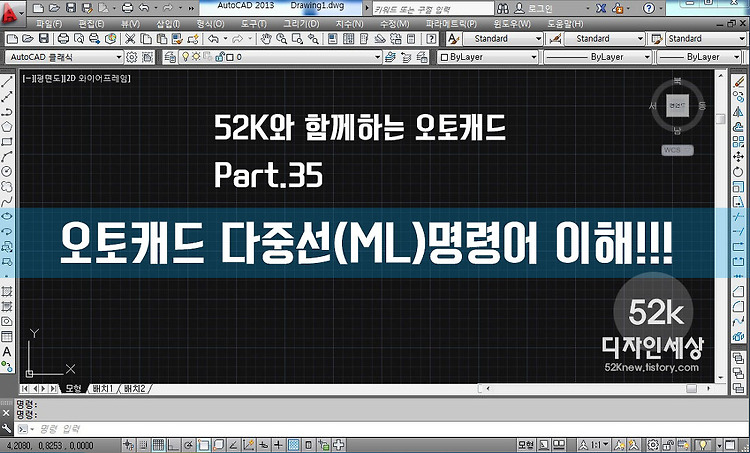Click the Dimension Style icon
Screen dimensions: 750x453
pyautogui.click(x=555, y=39)
